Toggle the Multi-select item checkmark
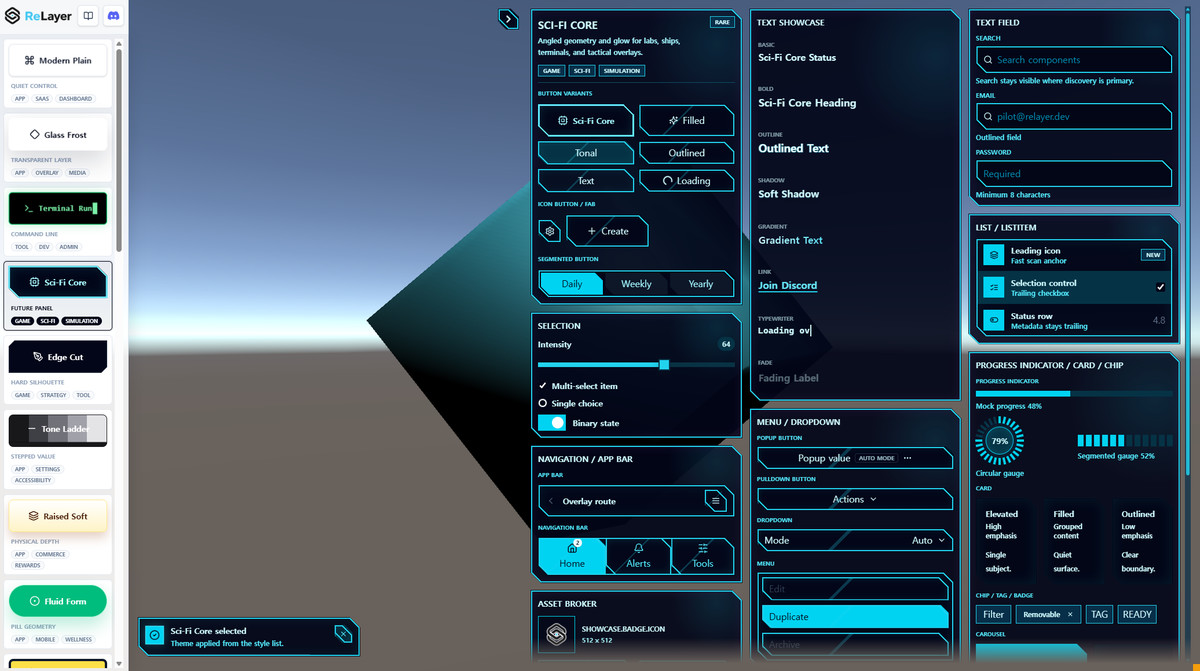The width and height of the screenshot is (1200, 671). point(543,385)
